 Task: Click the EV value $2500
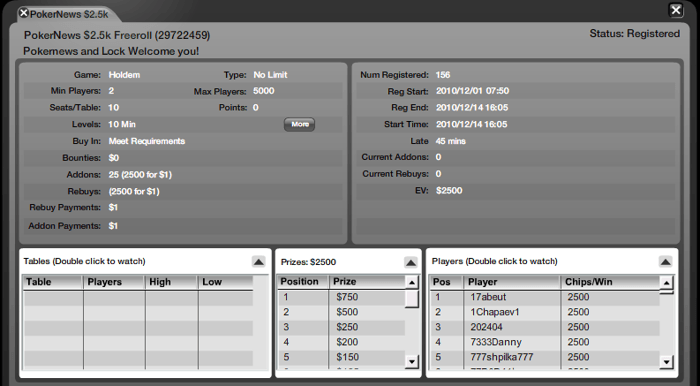449,191
